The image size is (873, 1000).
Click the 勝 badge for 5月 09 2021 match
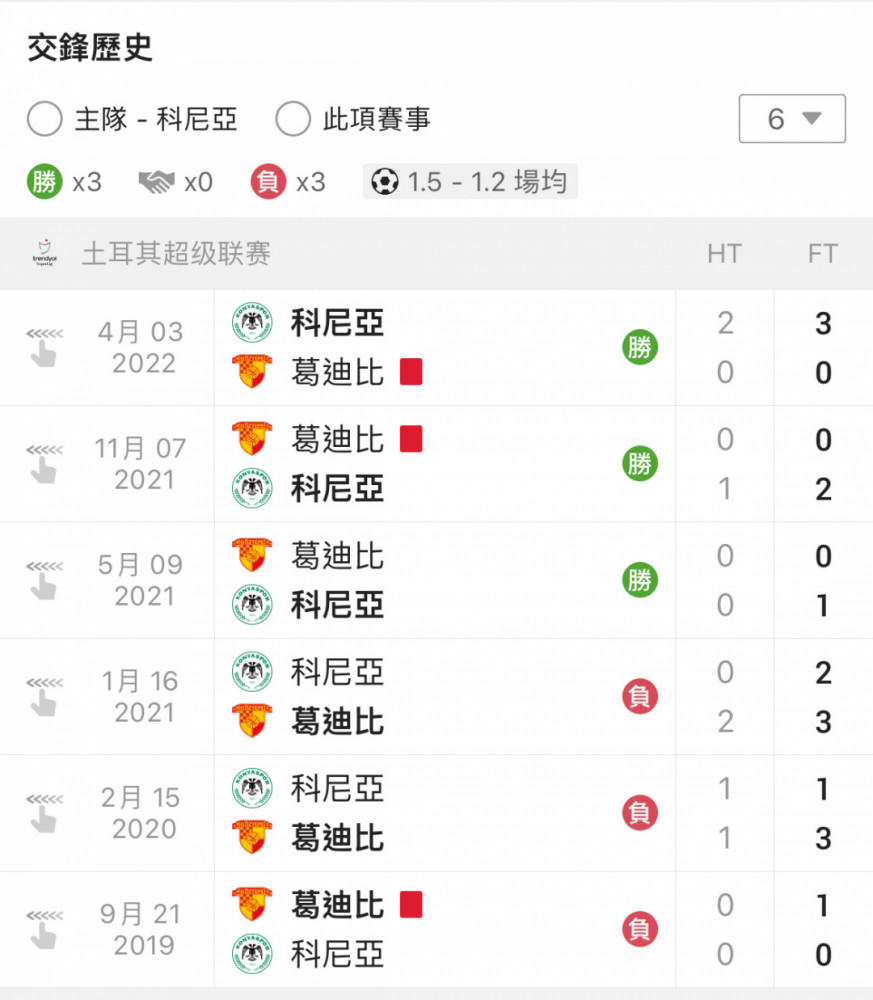[640, 580]
